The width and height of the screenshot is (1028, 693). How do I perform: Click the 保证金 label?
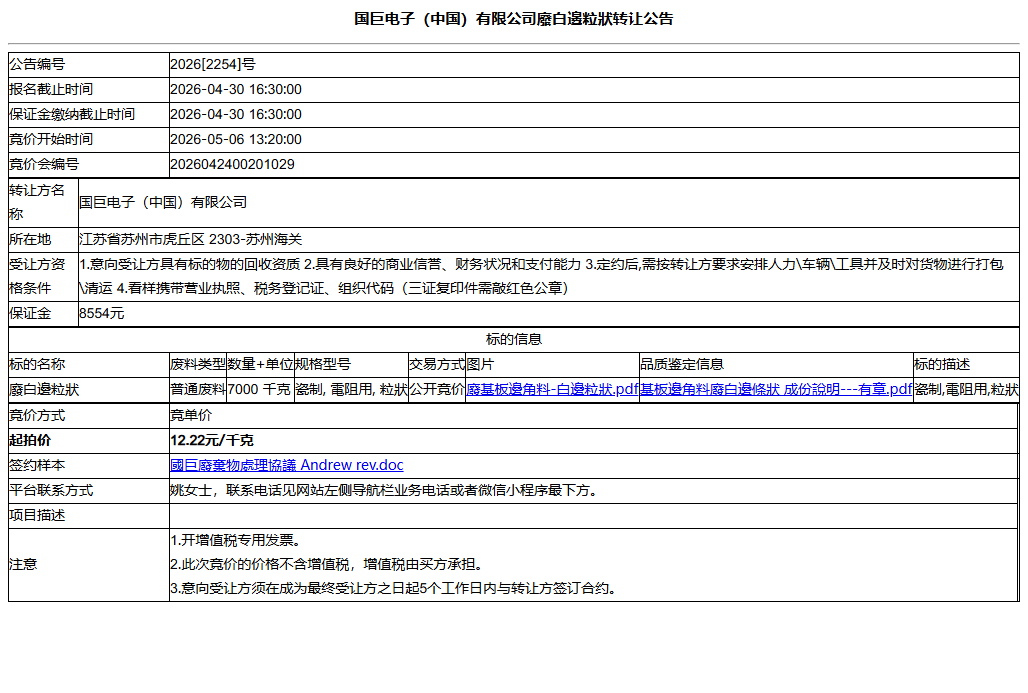(x=30, y=313)
